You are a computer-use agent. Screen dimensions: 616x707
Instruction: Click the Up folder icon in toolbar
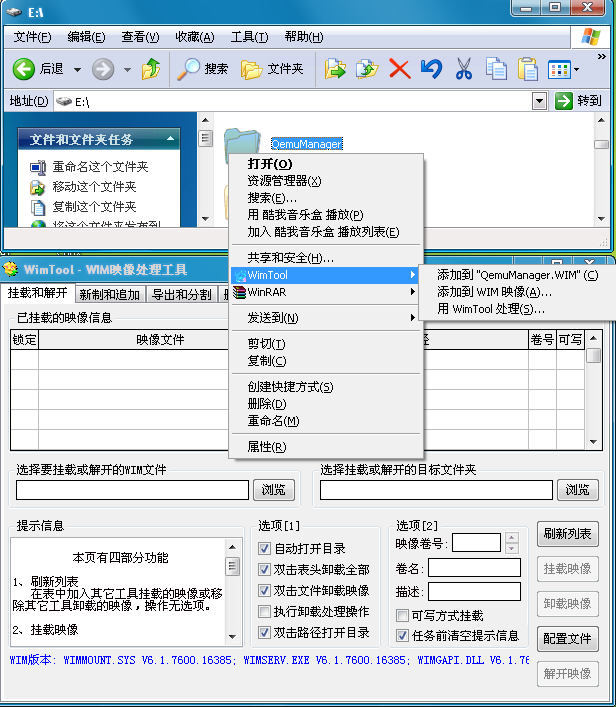pos(151,69)
